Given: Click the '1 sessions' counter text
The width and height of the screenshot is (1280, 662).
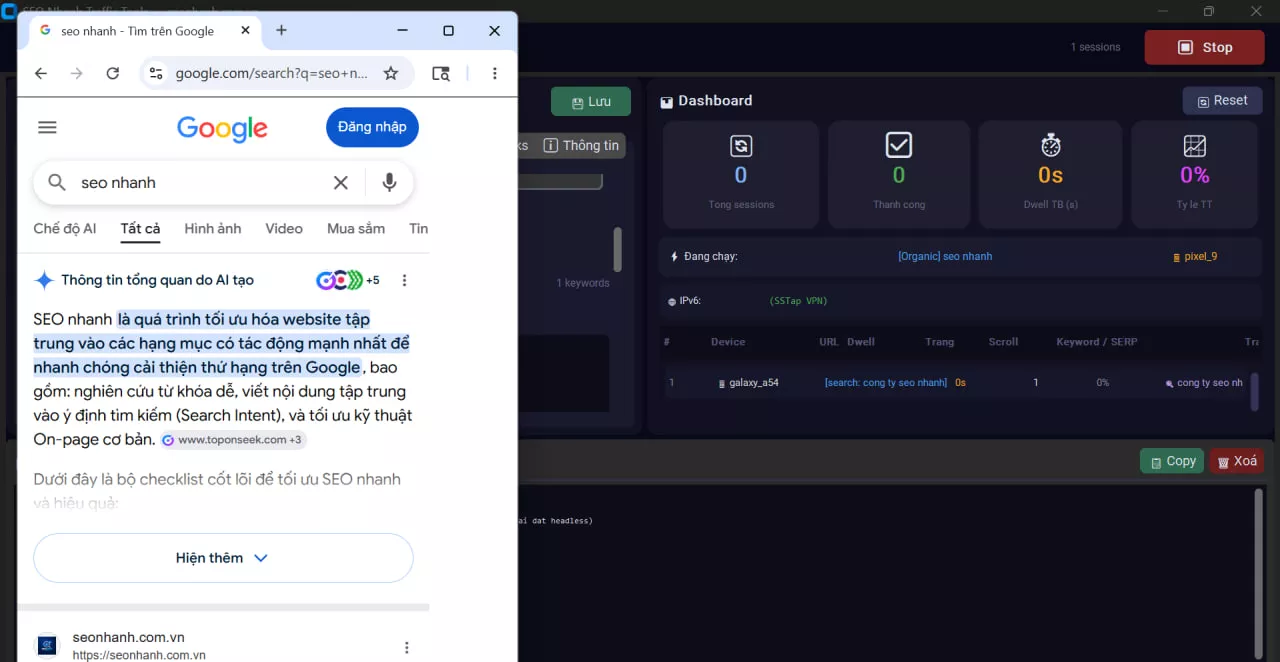Looking at the screenshot, I should pyautogui.click(x=1095, y=47).
